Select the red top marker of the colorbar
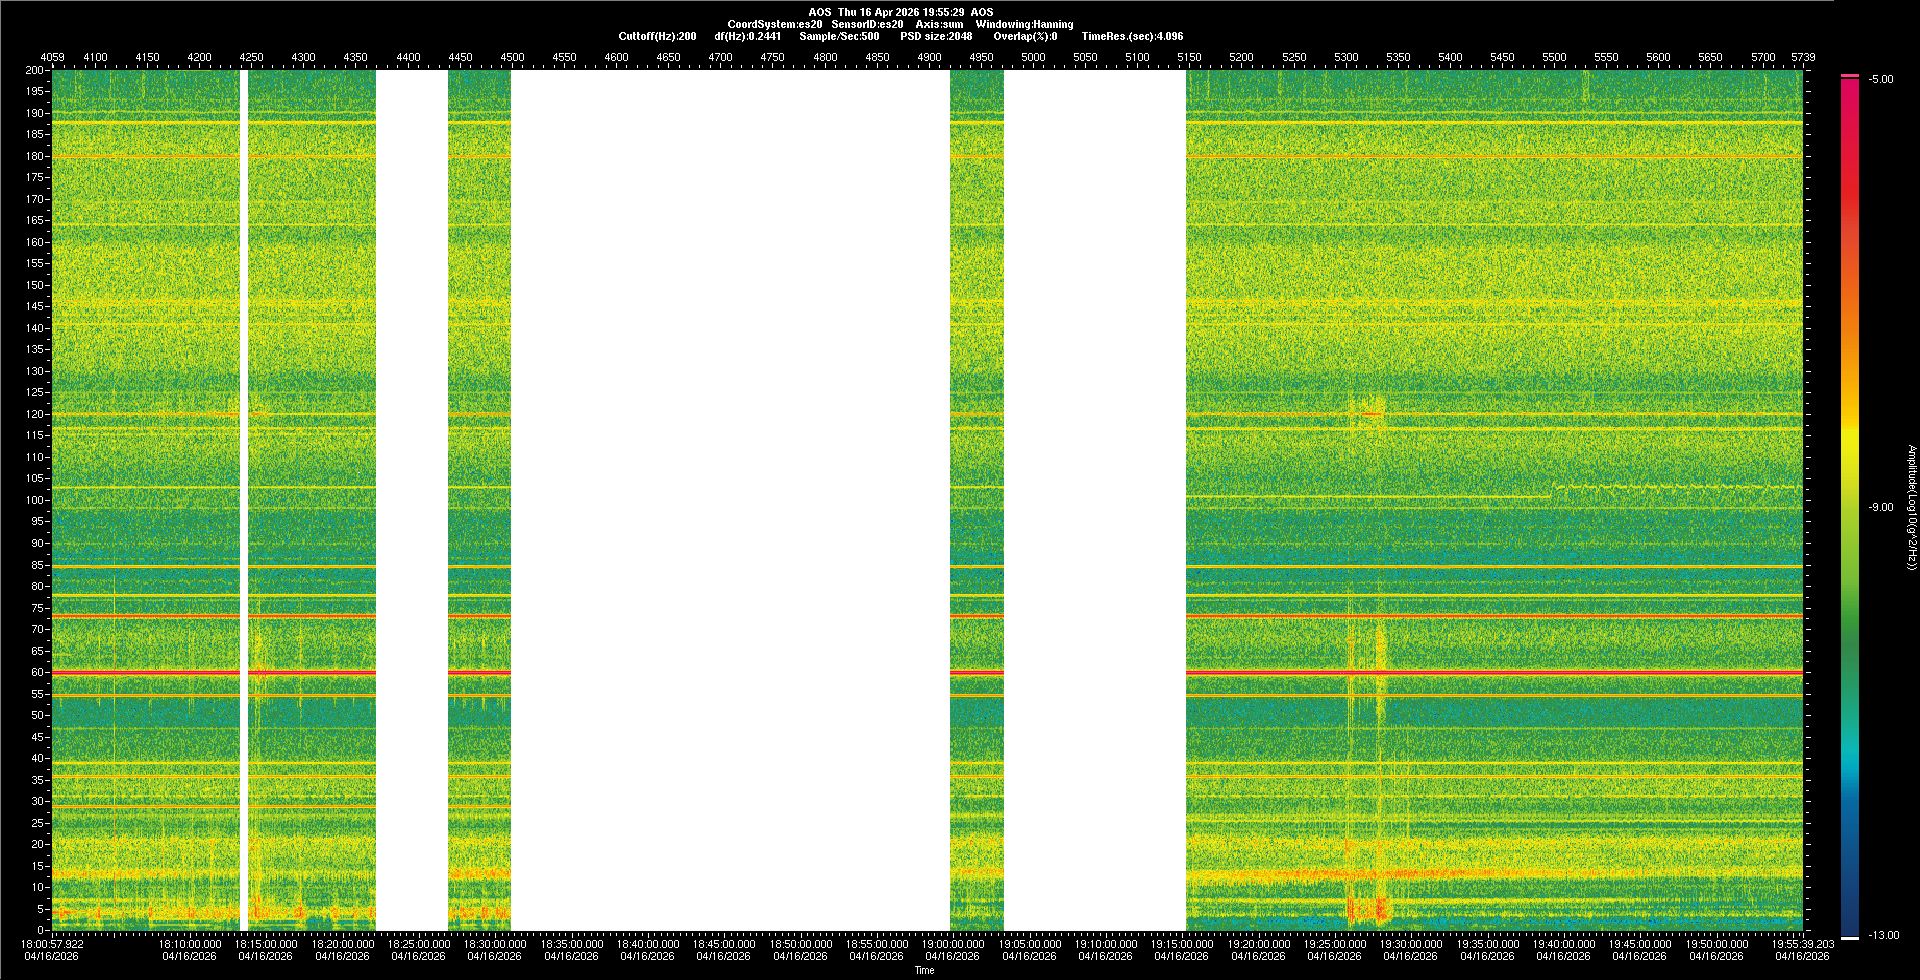This screenshot has height=980, width=1920. coord(1850,76)
